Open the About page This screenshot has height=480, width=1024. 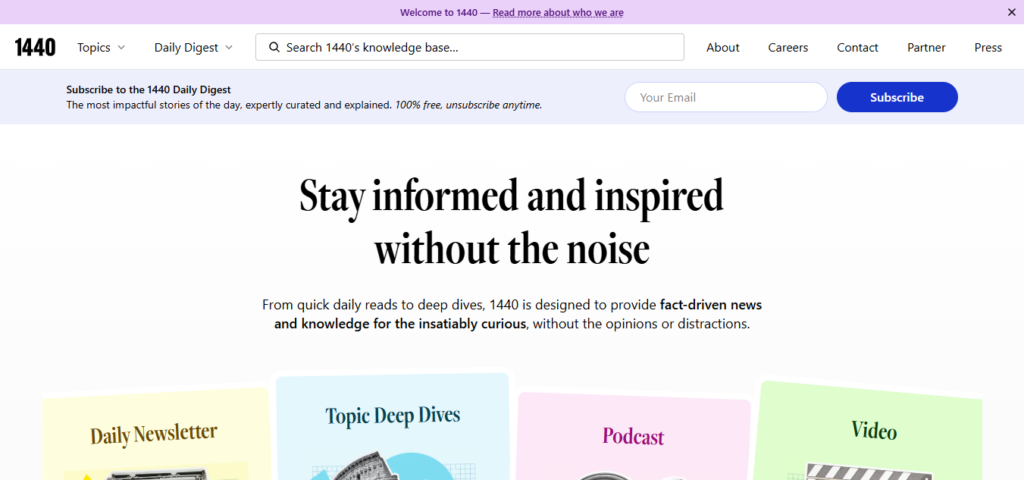pyautogui.click(x=723, y=47)
